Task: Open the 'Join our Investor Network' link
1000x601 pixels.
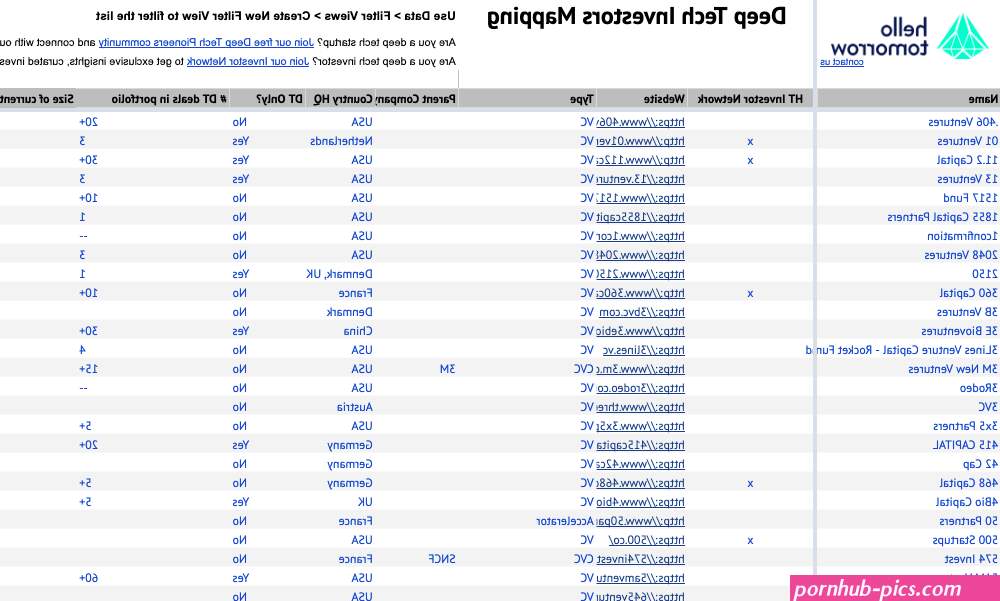Action: point(248,62)
